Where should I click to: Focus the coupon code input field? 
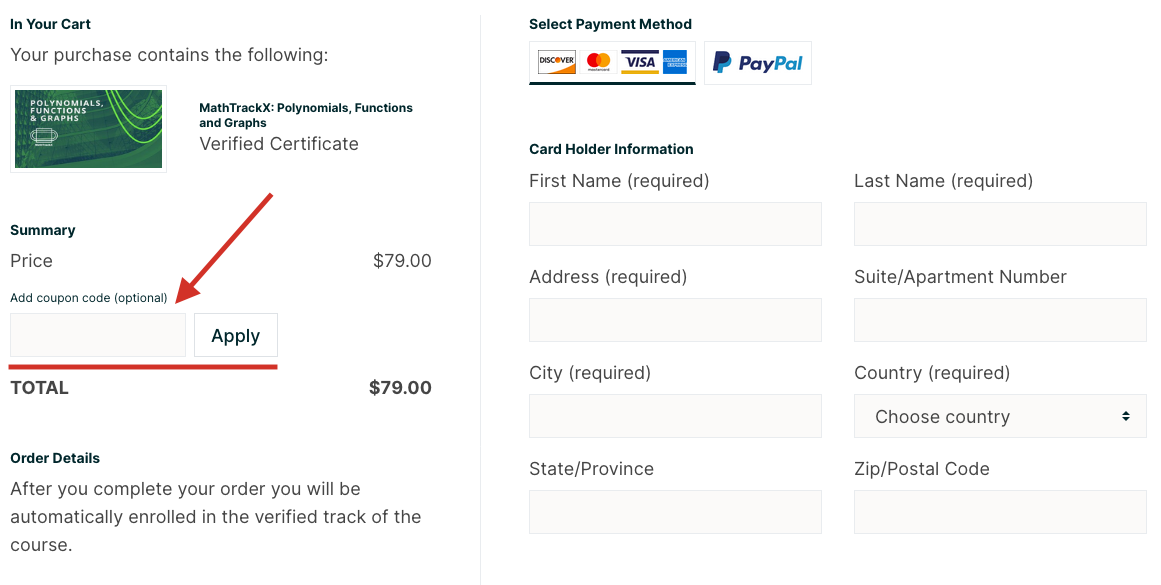coord(98,335)
